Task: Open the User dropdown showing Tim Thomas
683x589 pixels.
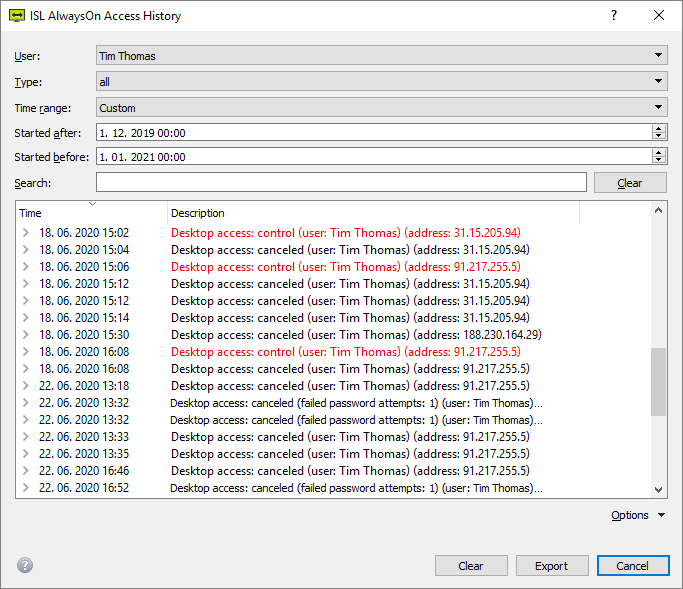Action: coord(381,56)
